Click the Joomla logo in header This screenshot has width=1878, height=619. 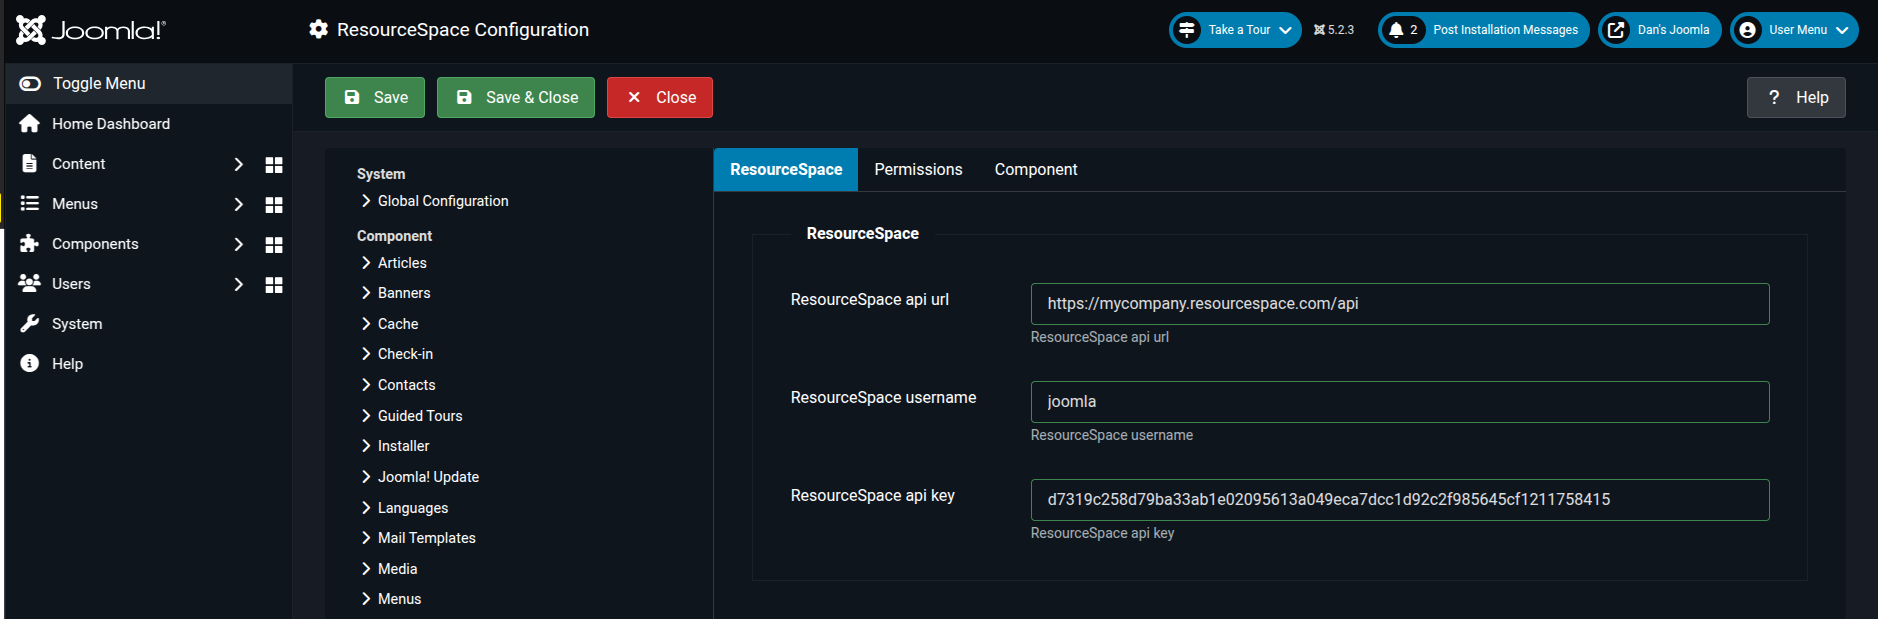(x=91, y=30)
